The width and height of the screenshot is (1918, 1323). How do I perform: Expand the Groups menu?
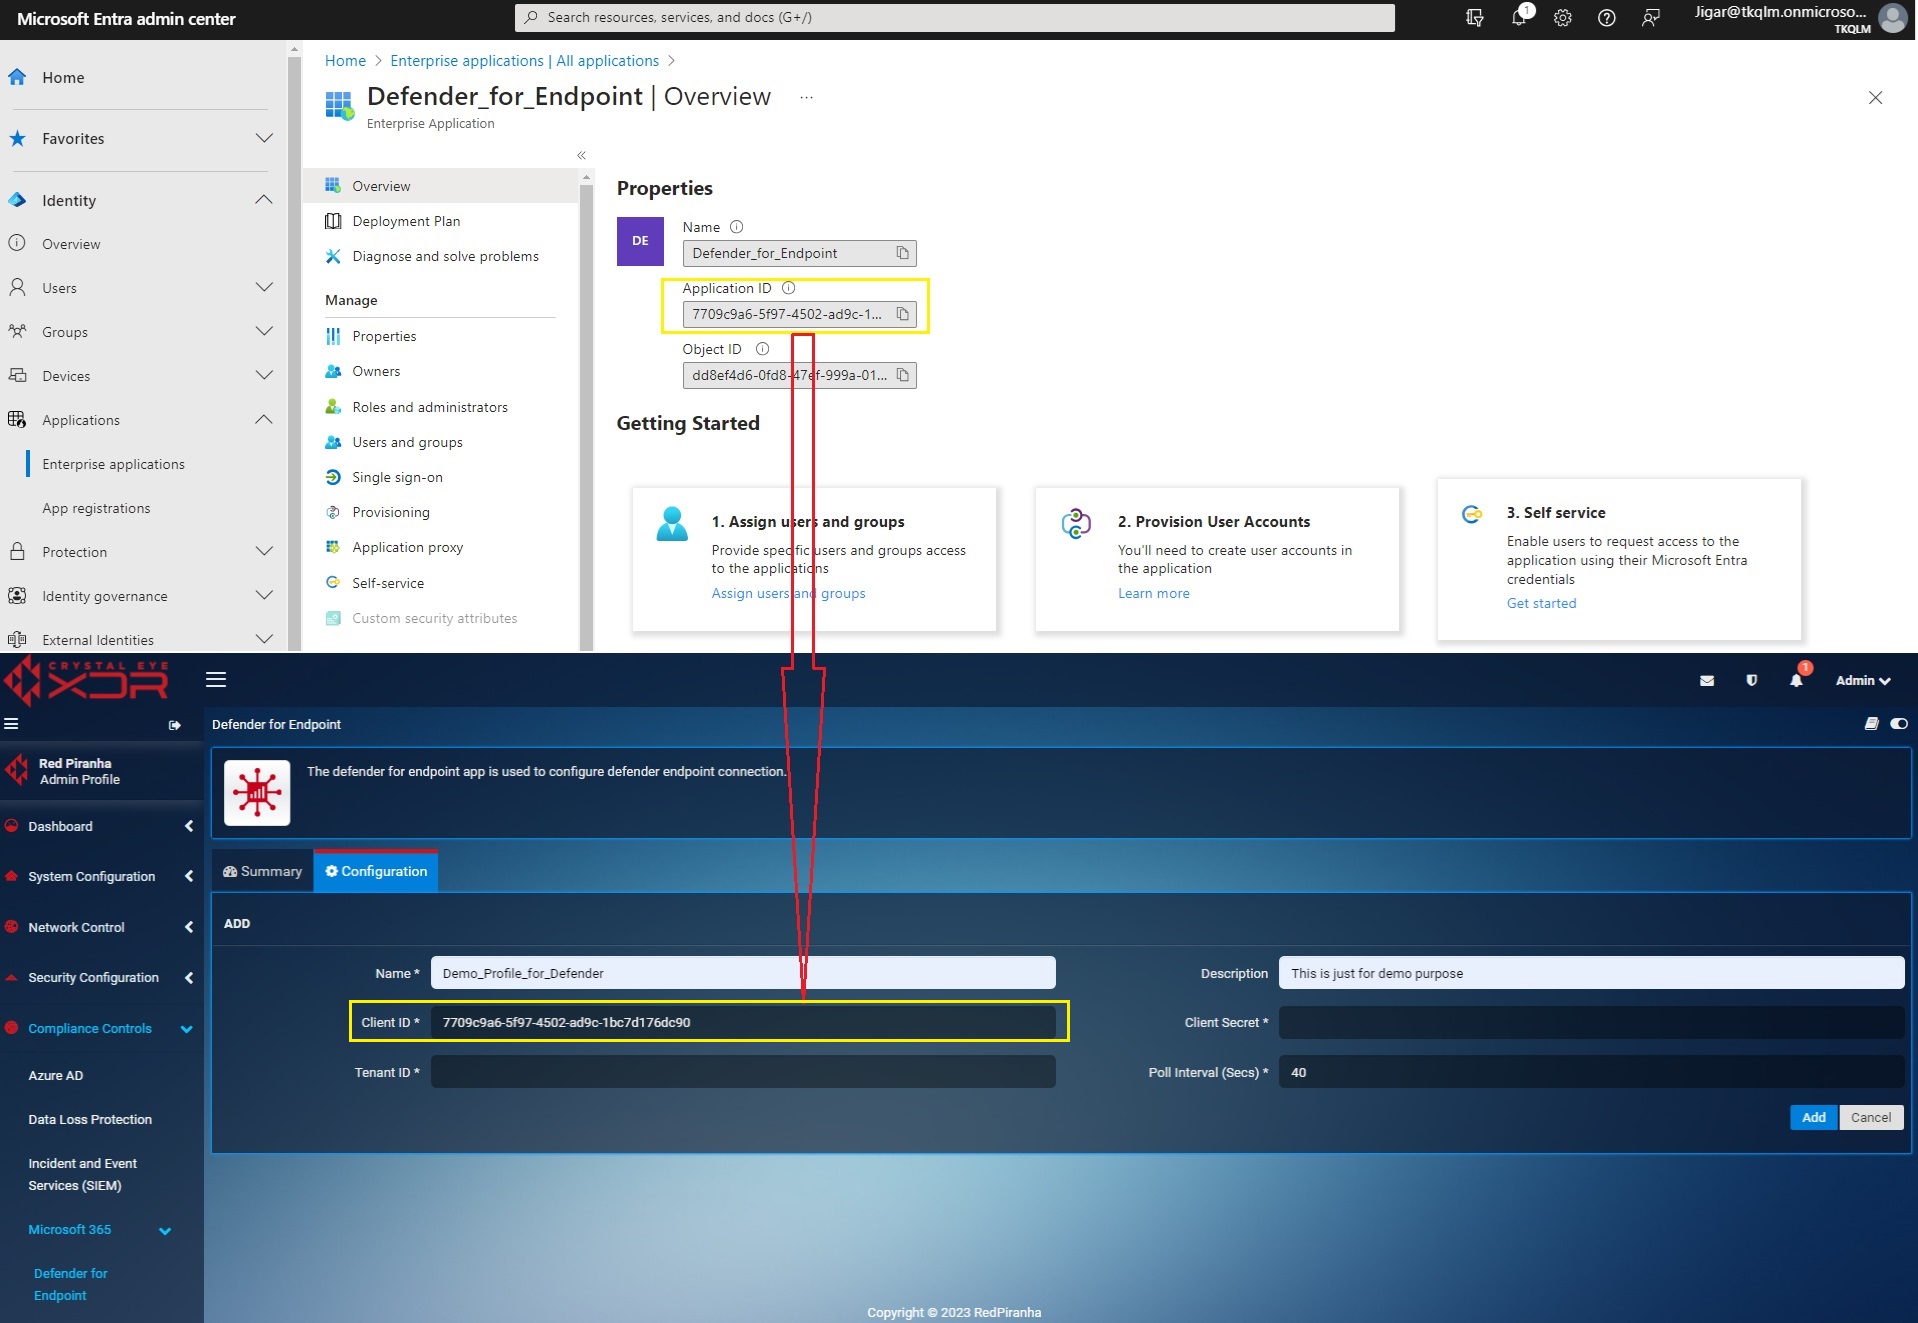pos(264,332)
